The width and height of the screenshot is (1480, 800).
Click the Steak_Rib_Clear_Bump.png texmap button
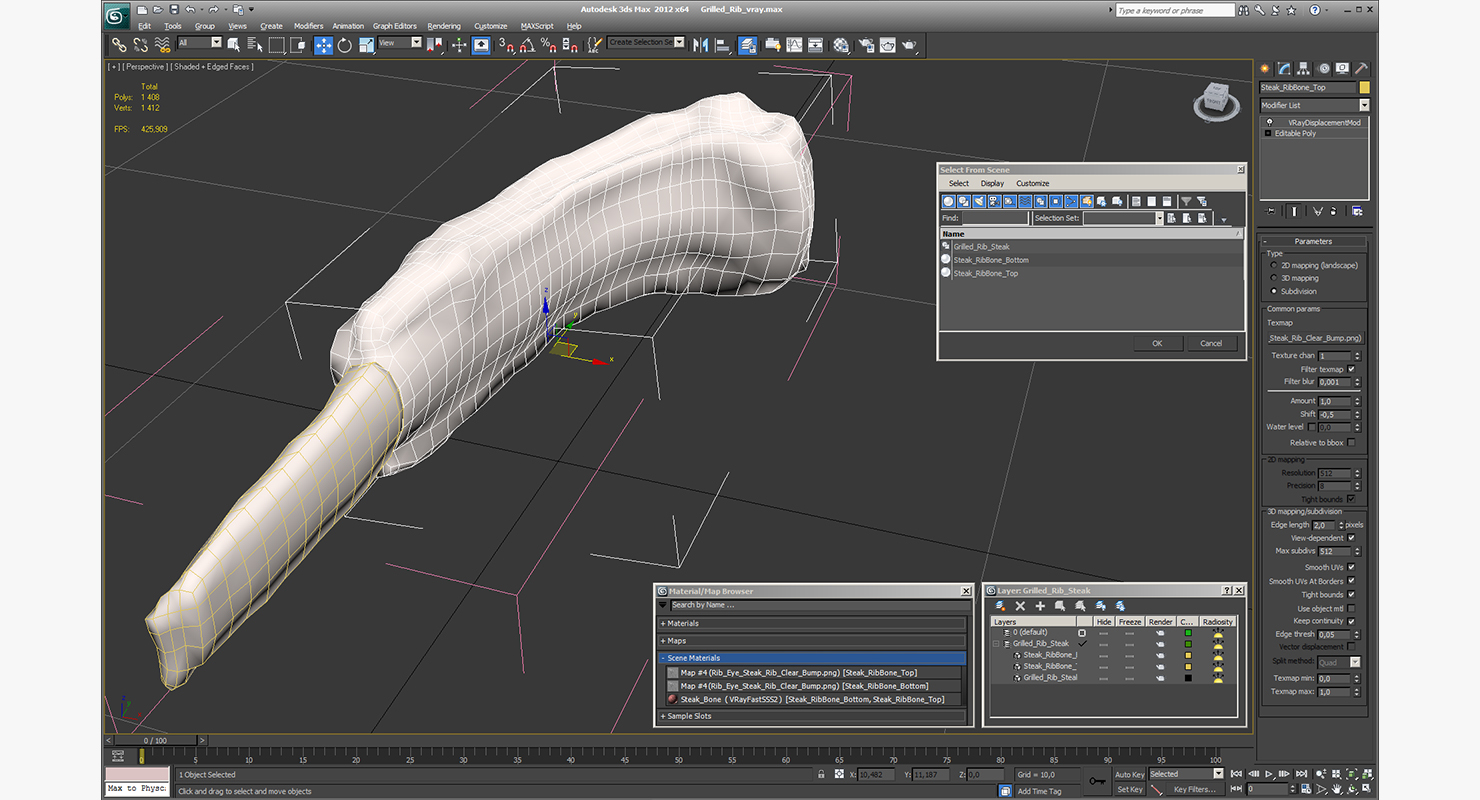coord(1315,338)
